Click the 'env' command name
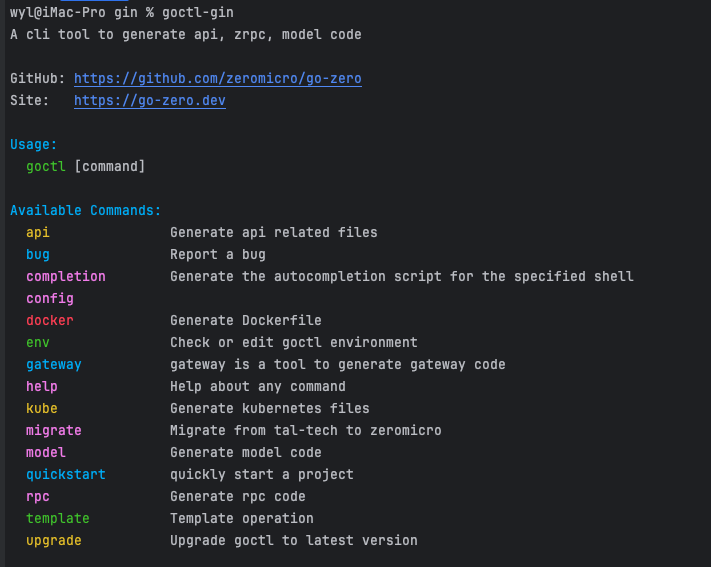 (x=38, y=342)
